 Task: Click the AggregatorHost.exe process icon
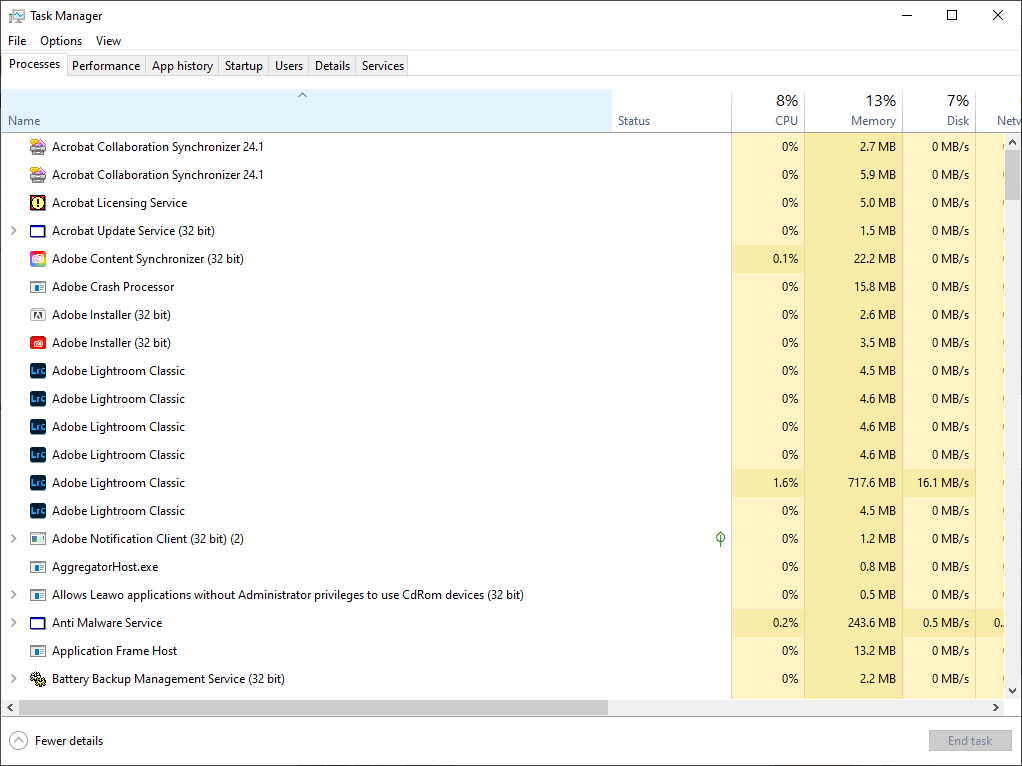(38, 566)
